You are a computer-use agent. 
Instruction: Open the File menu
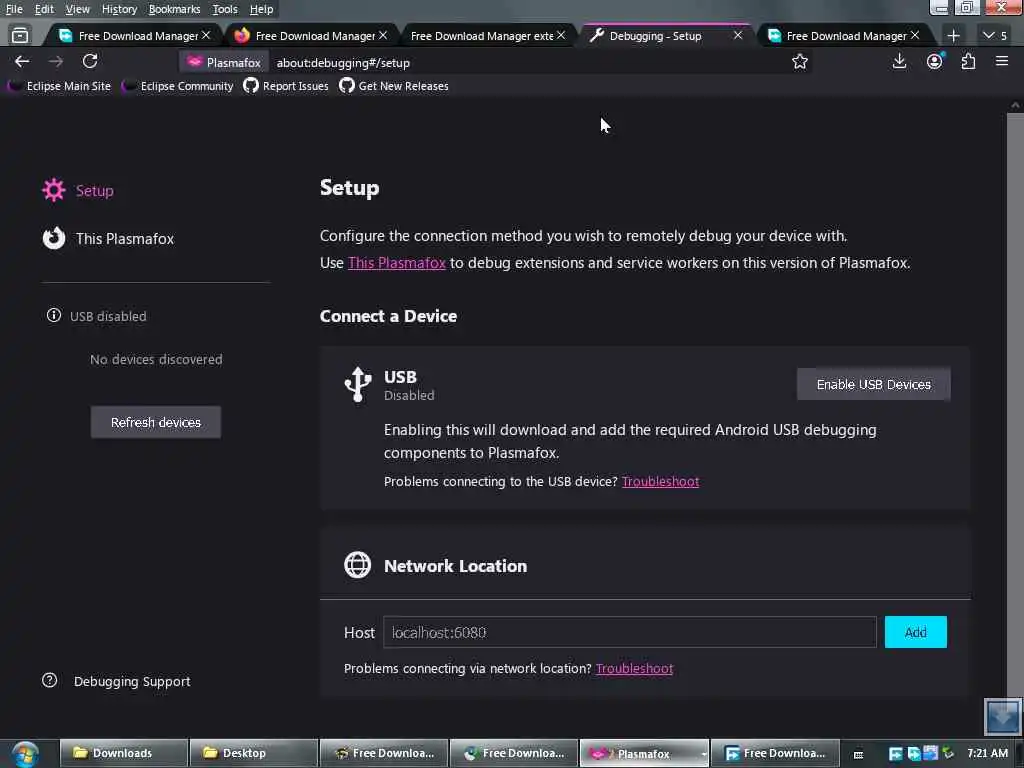14,9
